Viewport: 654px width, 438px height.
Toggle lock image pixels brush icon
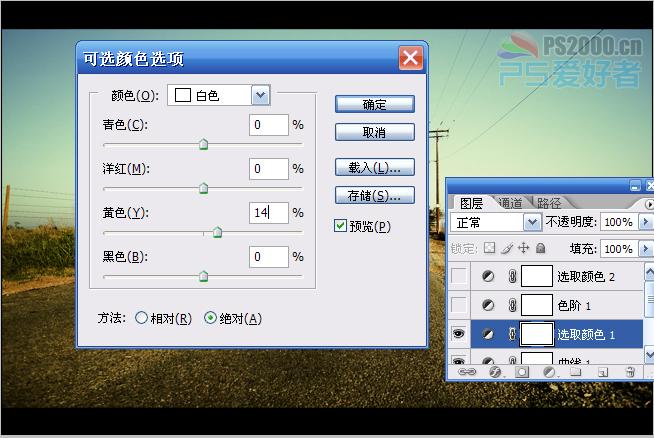point(507,248)
